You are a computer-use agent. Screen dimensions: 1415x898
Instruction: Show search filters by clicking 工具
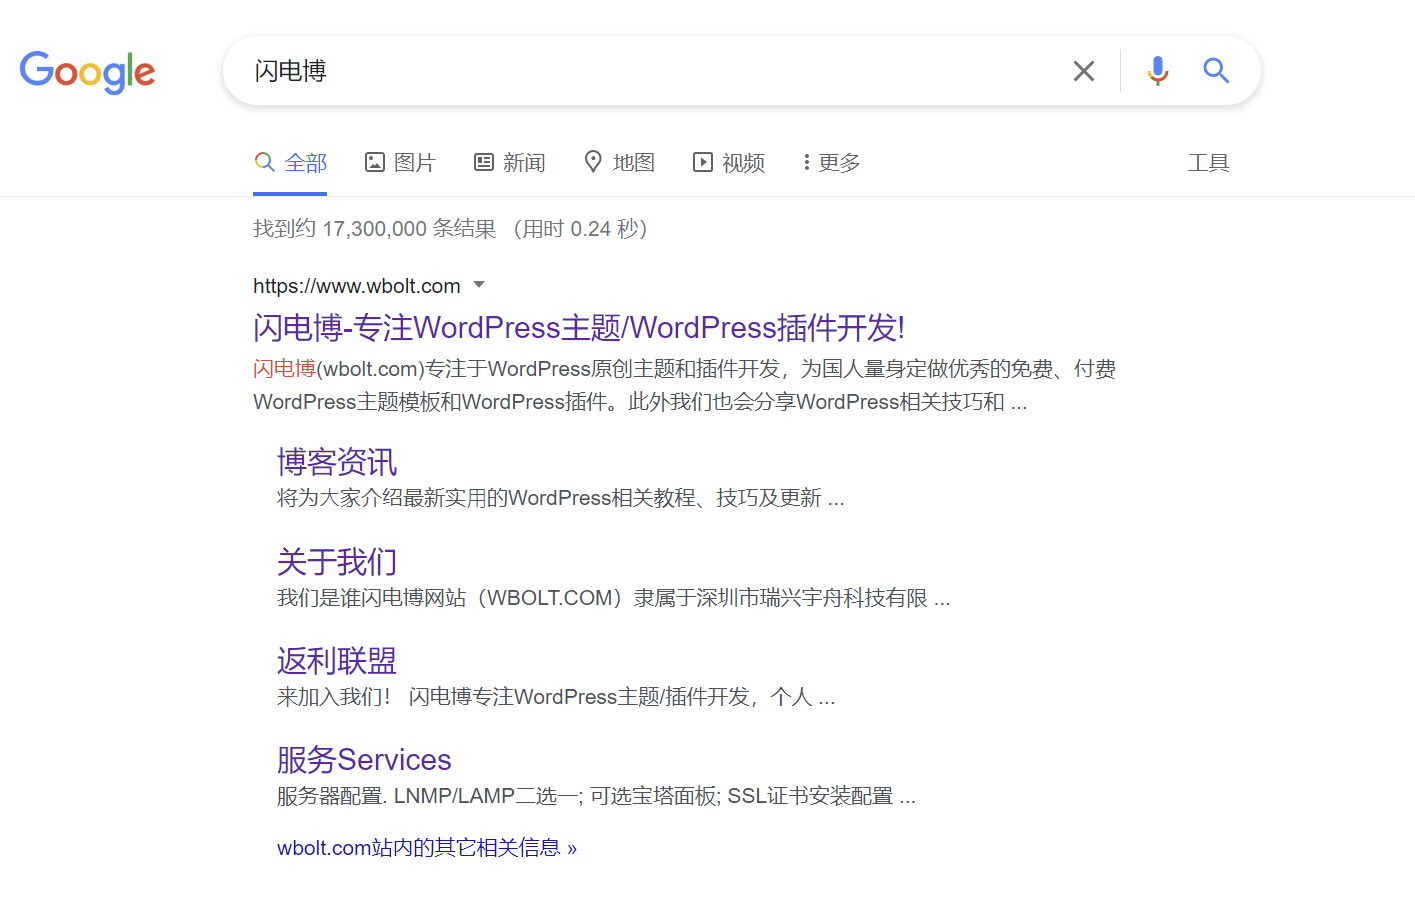(x=1208, y=162)
